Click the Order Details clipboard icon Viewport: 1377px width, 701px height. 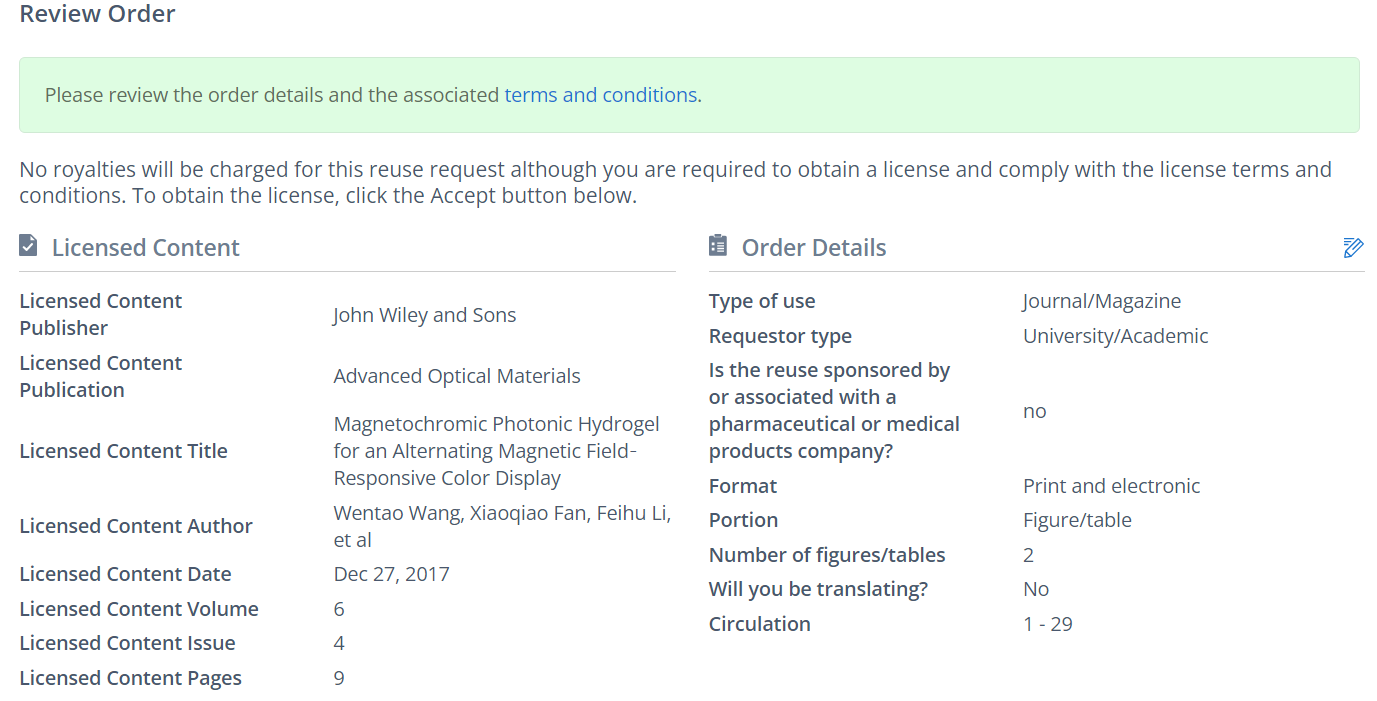pos(718,246)
